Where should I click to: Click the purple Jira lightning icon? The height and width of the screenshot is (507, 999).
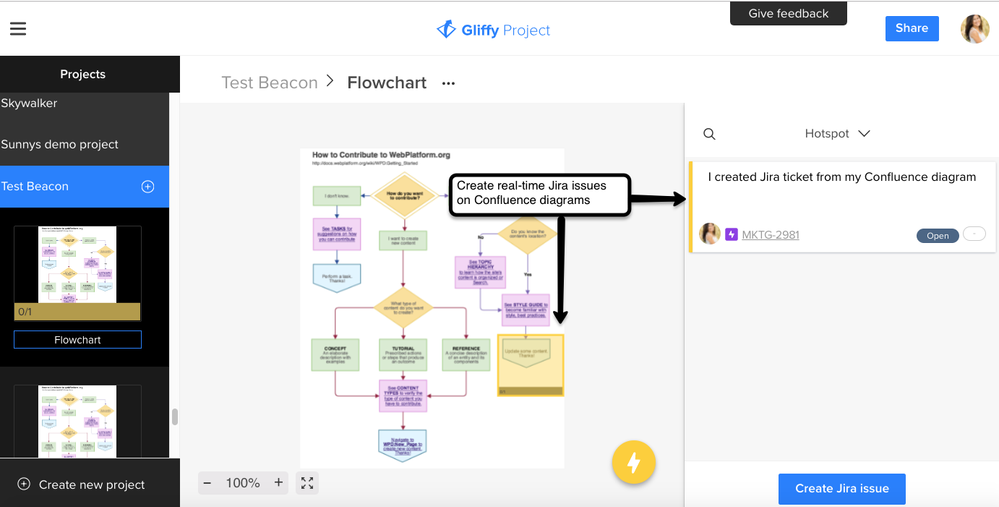pyautogui.click(x=731, y=235)
